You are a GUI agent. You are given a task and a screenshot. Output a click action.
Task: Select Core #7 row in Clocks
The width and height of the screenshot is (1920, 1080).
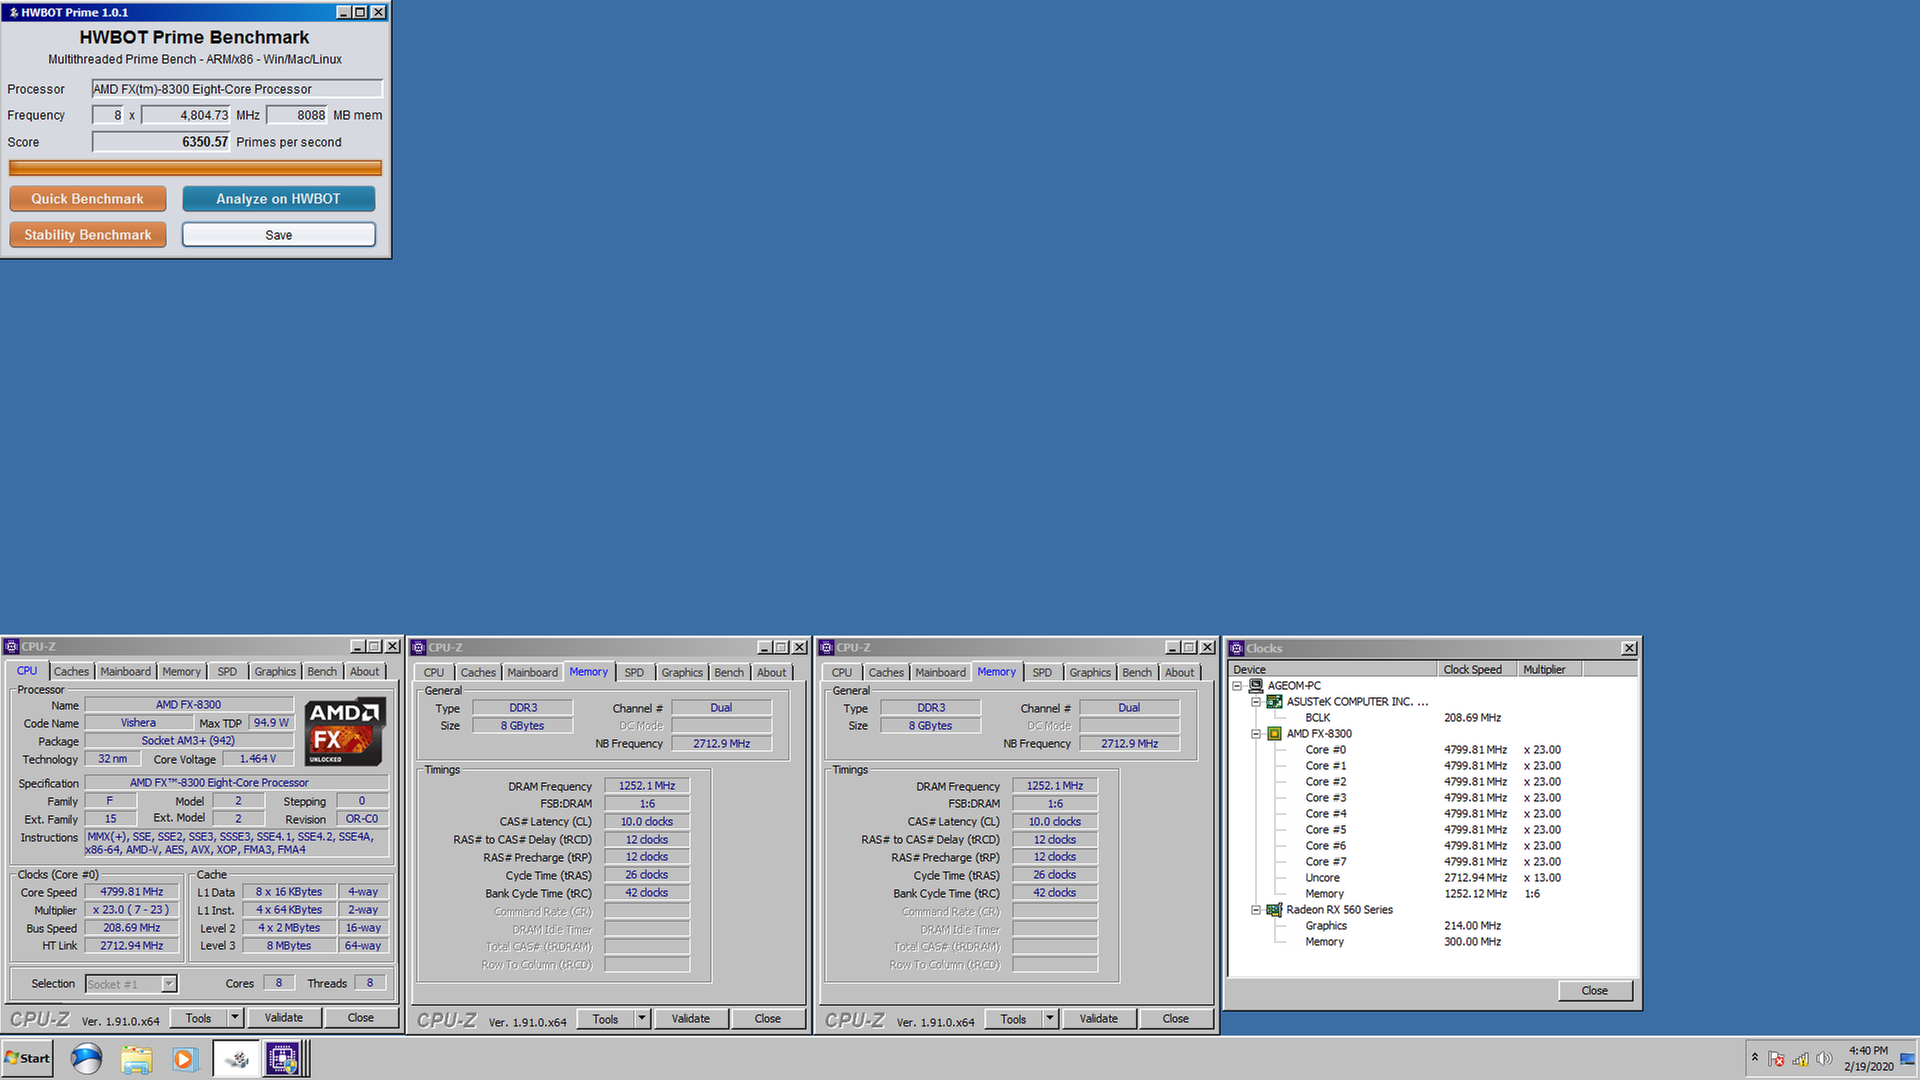click(x=1432, y=862)
